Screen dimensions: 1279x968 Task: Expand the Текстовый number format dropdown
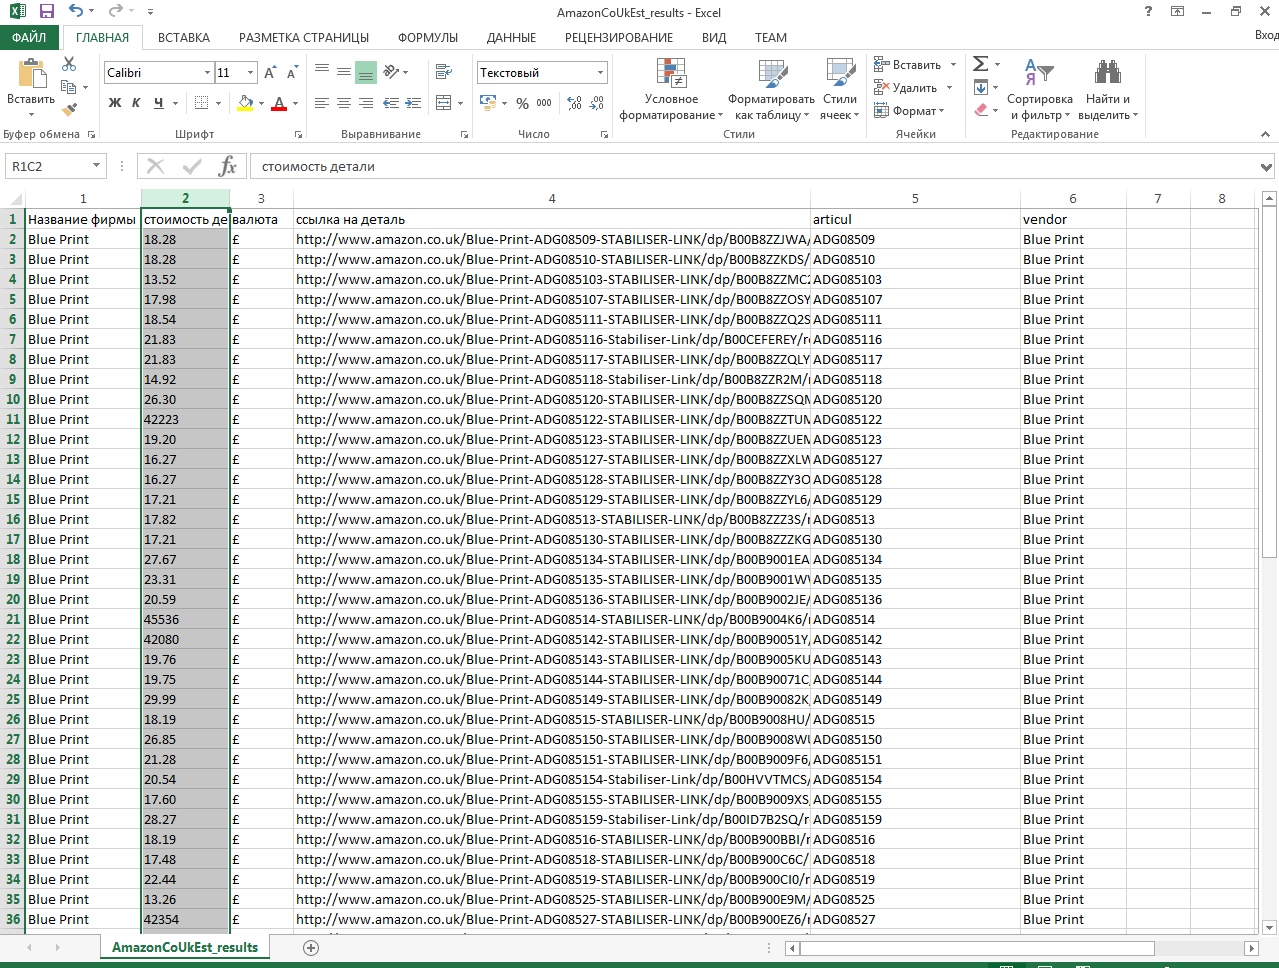tap(600, 73)
